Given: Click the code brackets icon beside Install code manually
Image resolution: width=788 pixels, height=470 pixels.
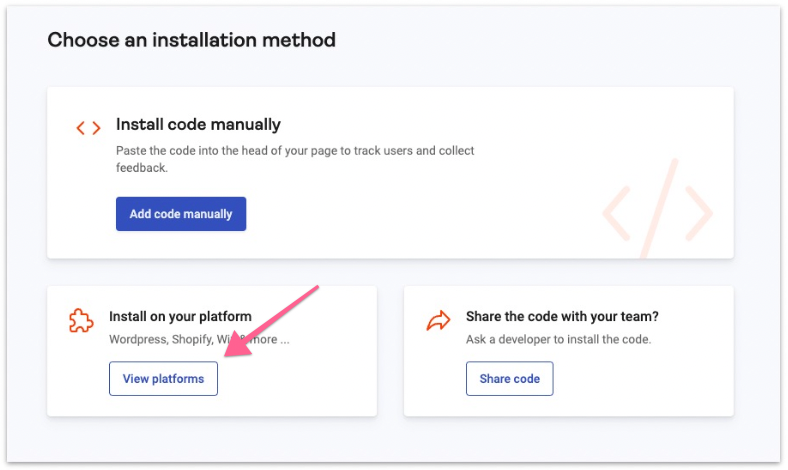Looking at the screenshot, I should [x=88, y=128].
